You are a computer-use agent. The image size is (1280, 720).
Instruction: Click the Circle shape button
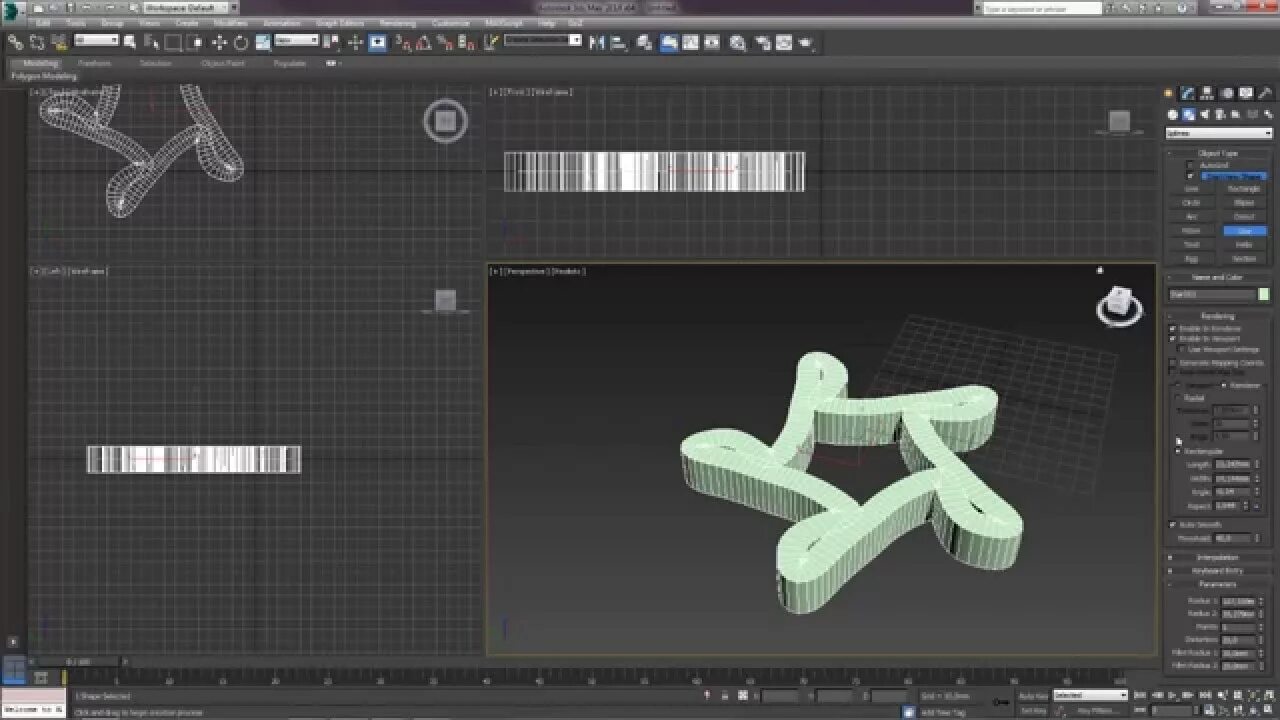pyautogui.click(x=1191, y=202)
